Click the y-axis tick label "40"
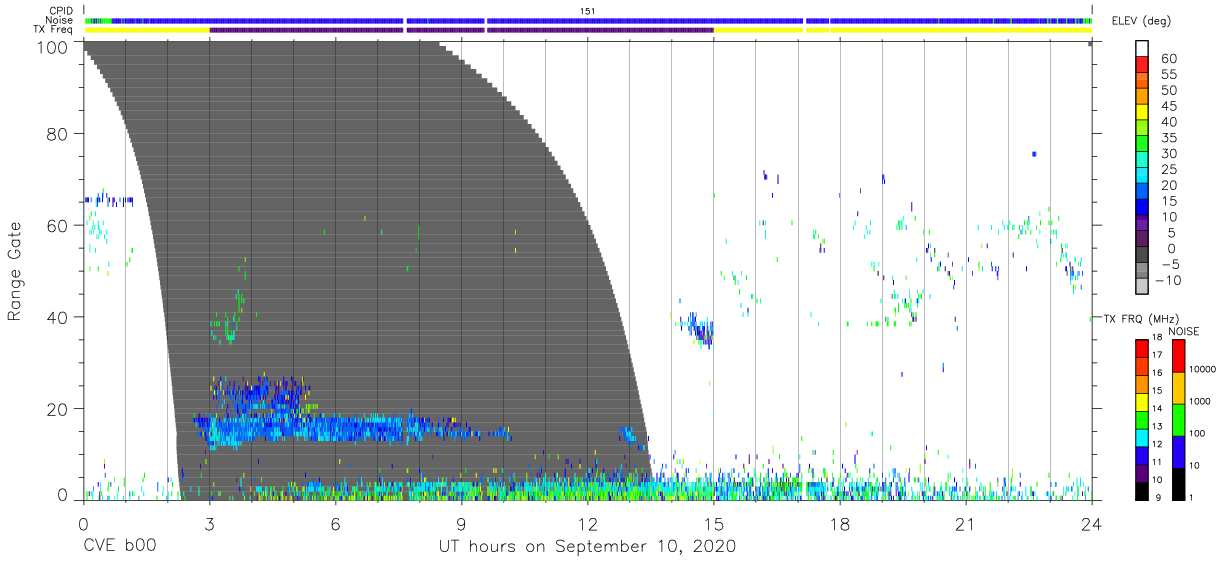 (x=57, y=317)
